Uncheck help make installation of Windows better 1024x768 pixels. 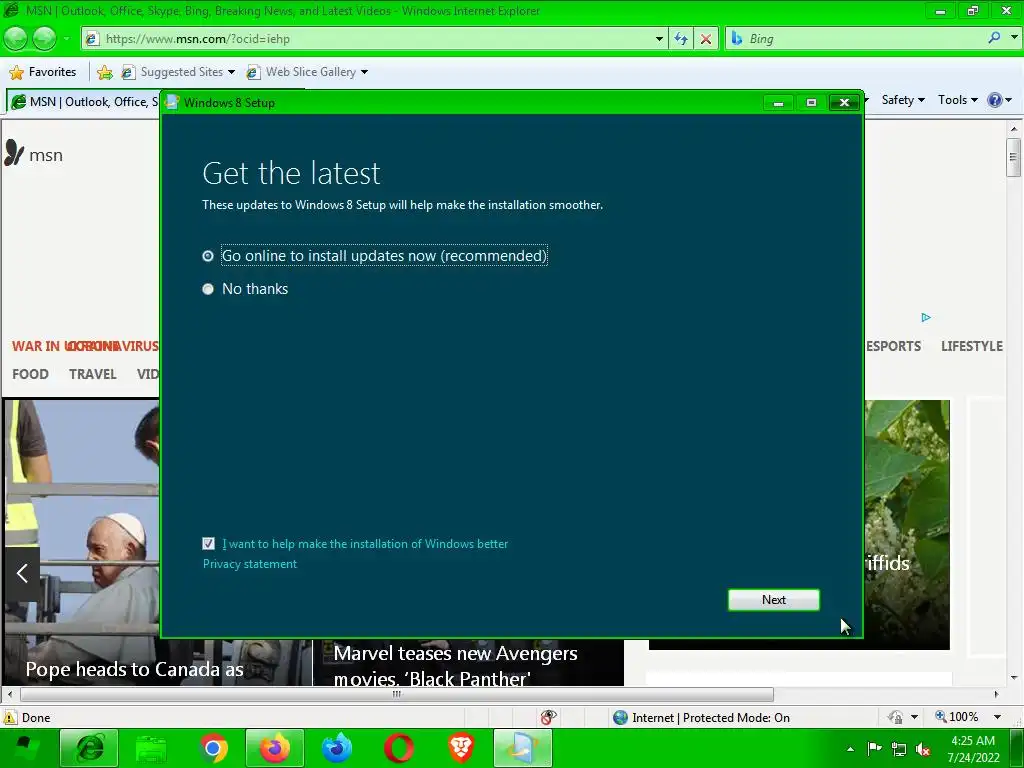coord(208,543)
